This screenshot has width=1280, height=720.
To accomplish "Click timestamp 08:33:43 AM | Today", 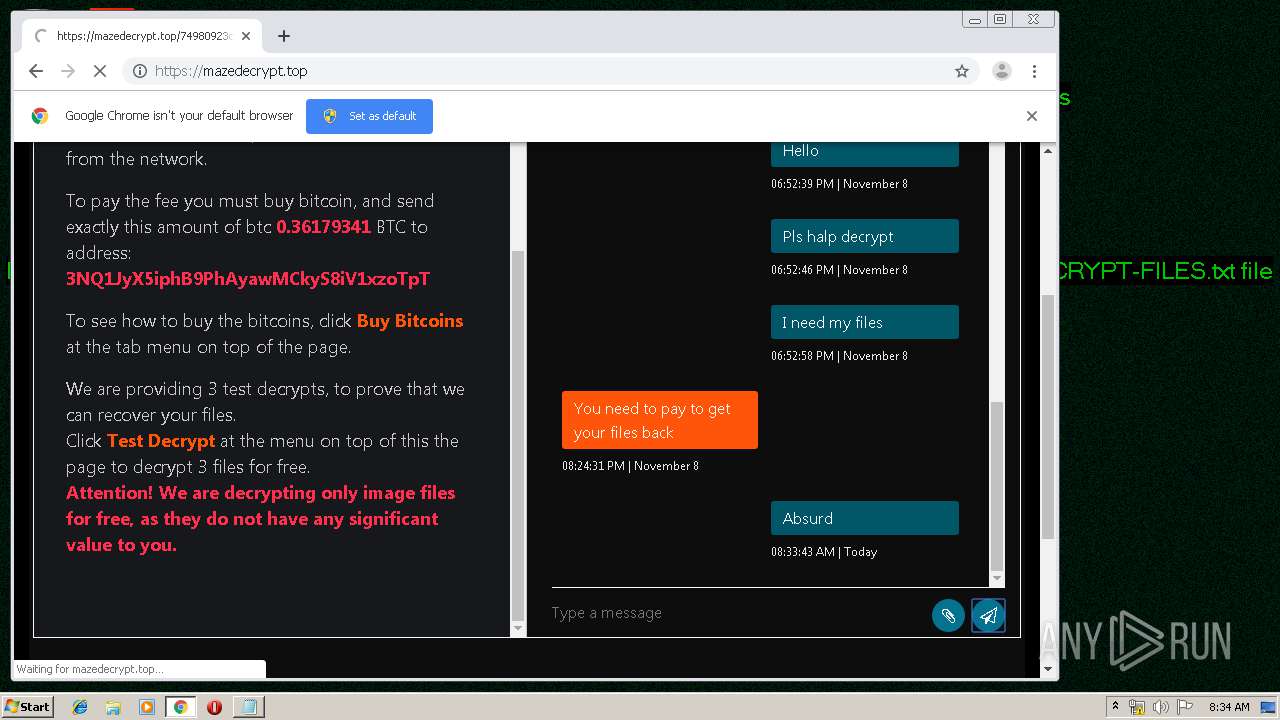I will point(824,552).
